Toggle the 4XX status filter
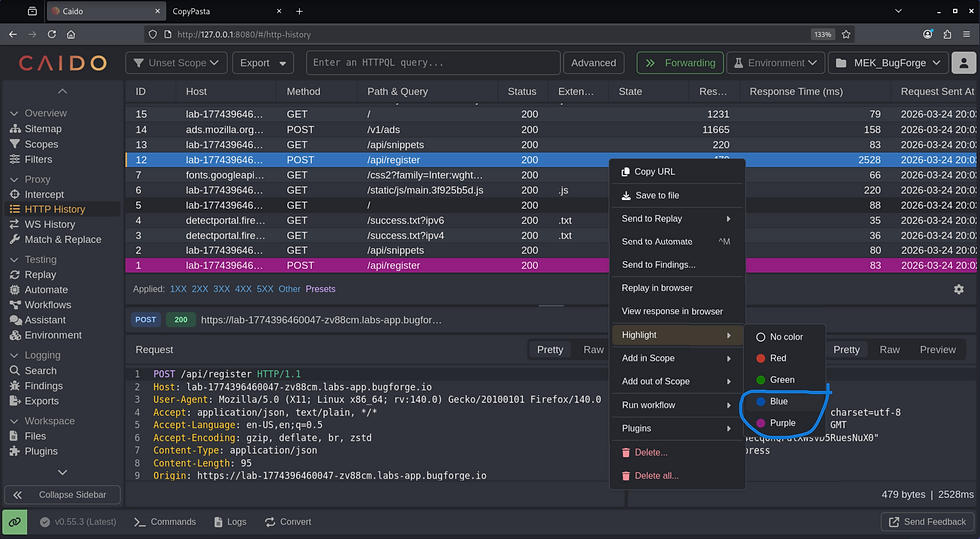 coord(243,289)
